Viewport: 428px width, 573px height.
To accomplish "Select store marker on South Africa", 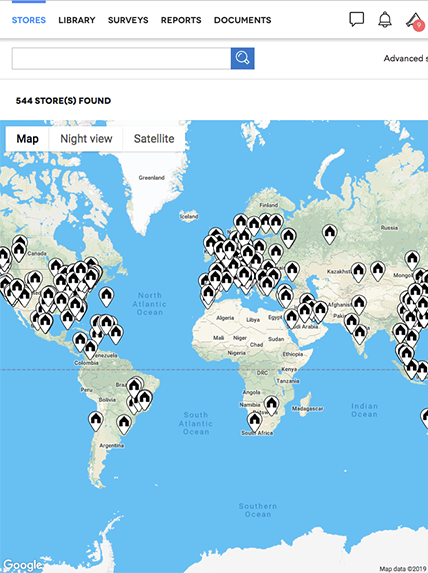I will pos(254,421).
